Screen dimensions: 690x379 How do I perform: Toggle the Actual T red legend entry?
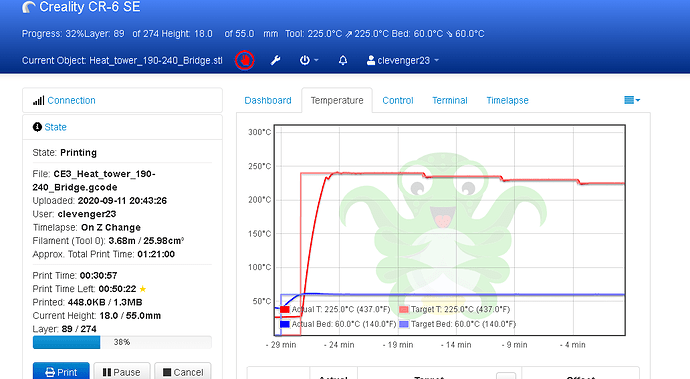click(335, 309)
